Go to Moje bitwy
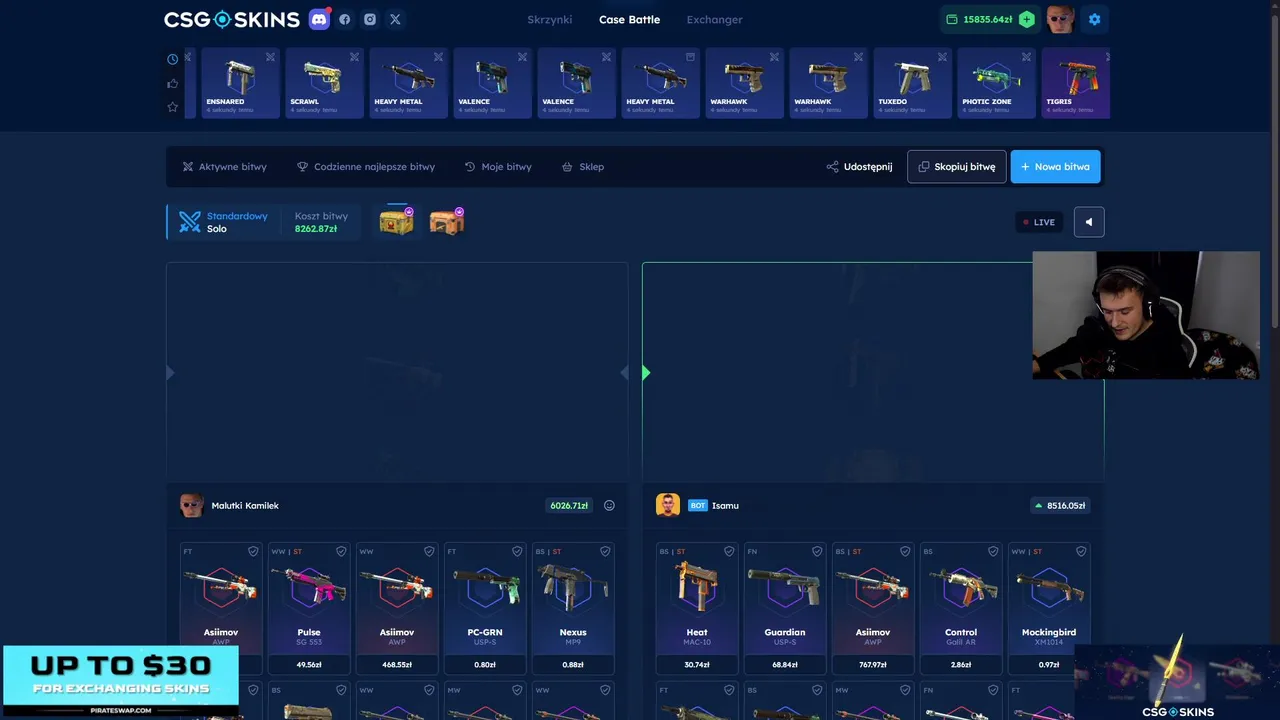1280x720 pixels. point(498,166)
